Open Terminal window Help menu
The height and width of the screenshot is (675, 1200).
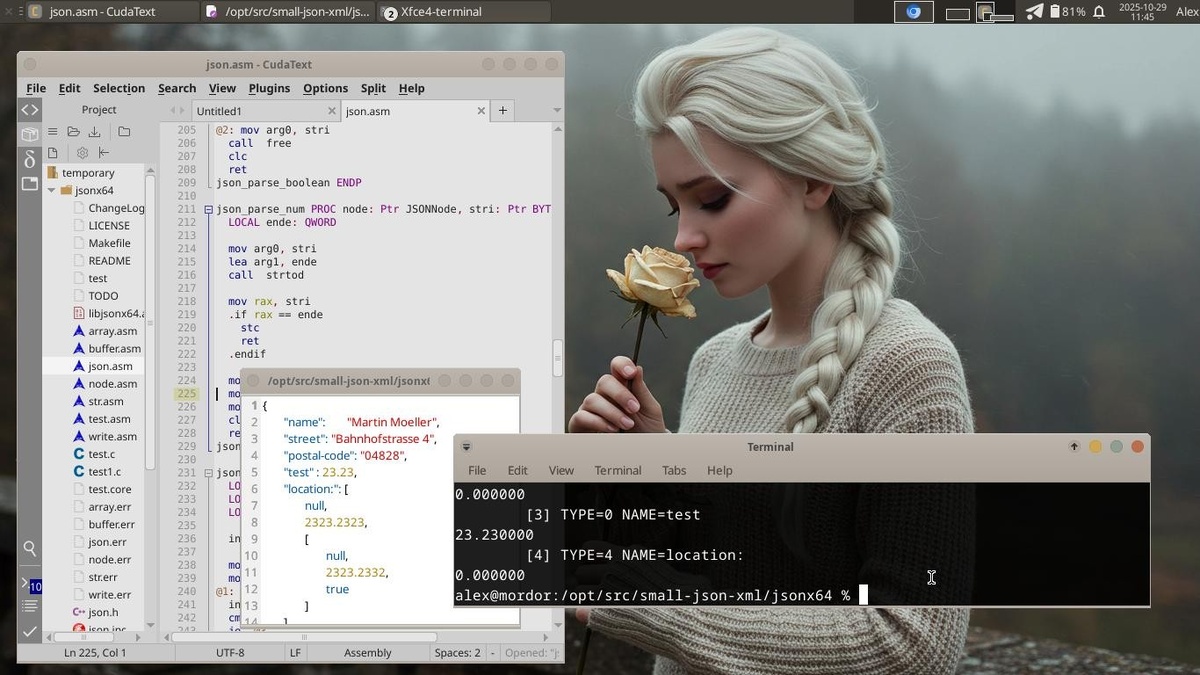pos(720,470)
